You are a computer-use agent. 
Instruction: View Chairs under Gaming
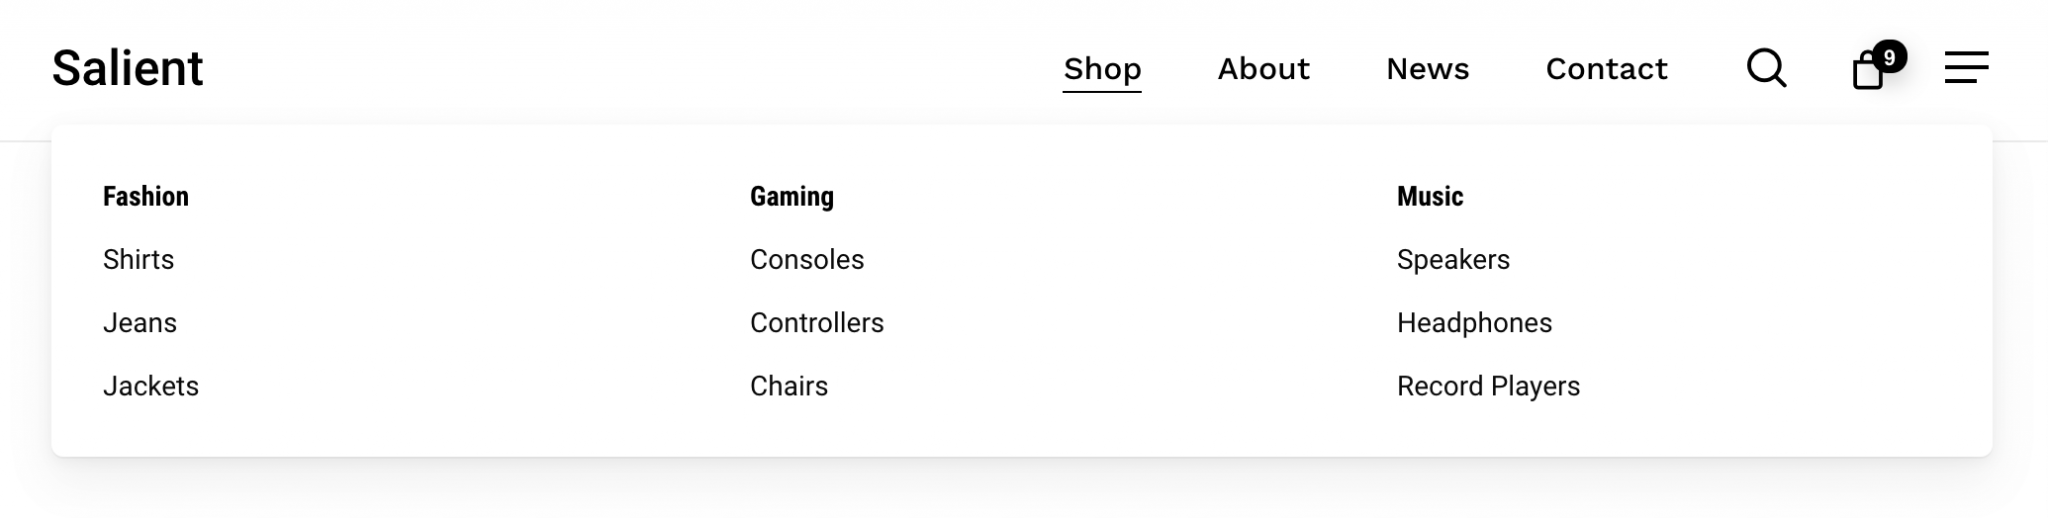click(789, 386)
